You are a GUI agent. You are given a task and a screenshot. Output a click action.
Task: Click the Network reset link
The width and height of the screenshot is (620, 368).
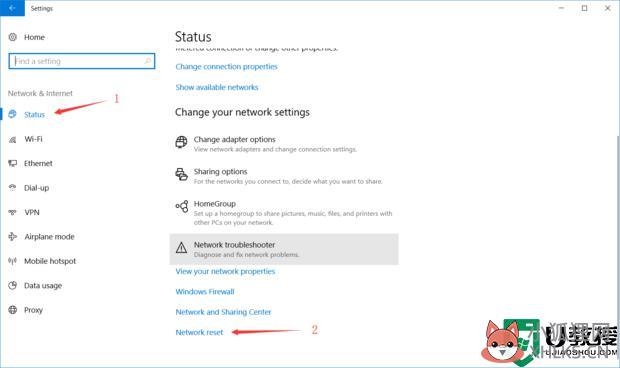(x=199, y=332)
